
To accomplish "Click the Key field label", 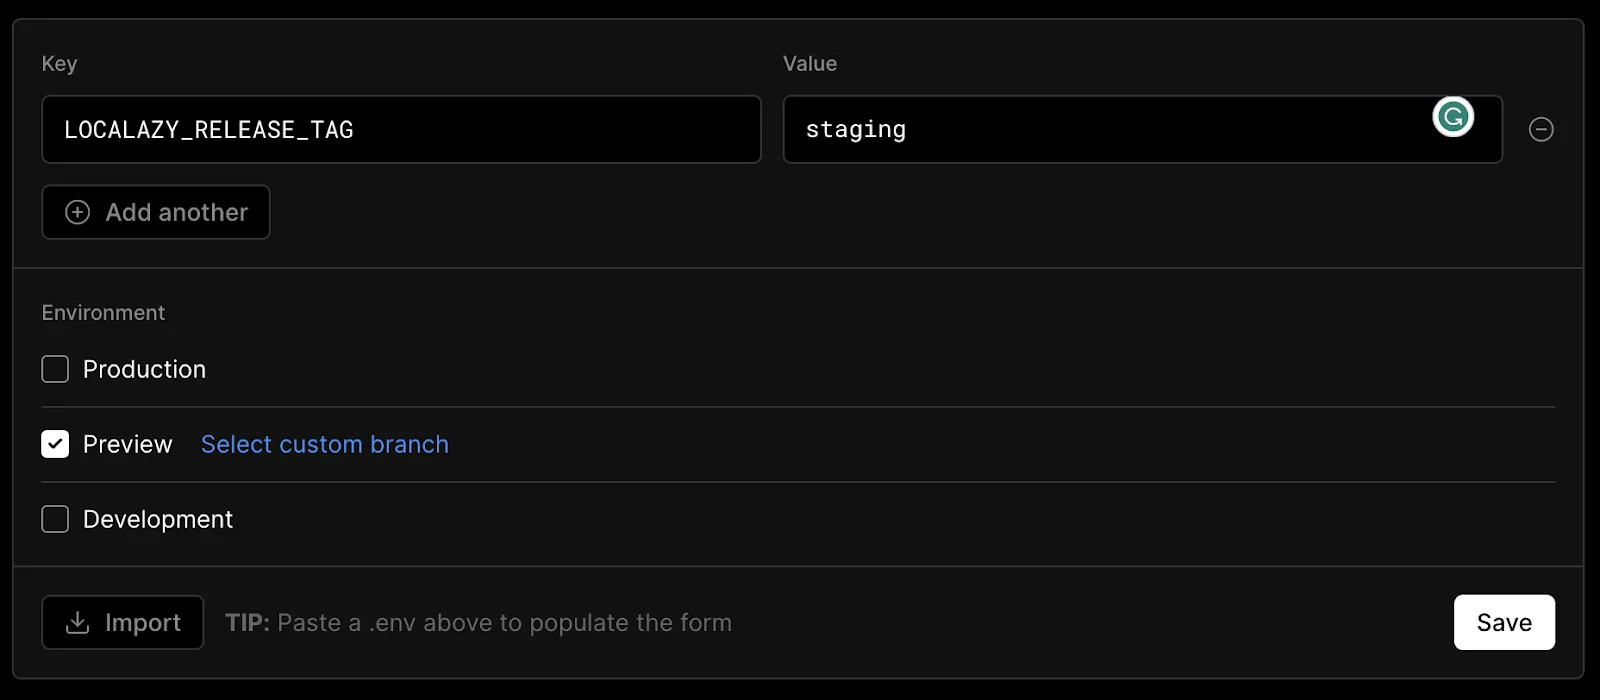I will [59, 64].
